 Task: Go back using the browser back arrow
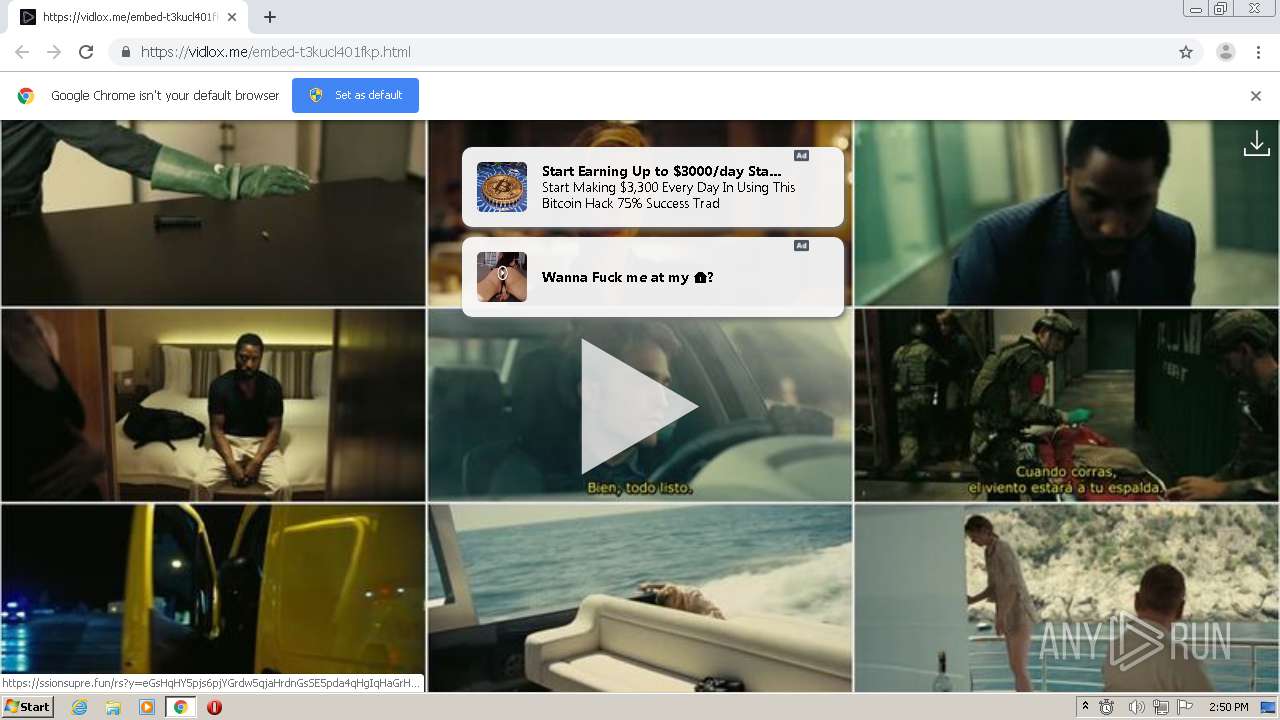click(22, 52)
